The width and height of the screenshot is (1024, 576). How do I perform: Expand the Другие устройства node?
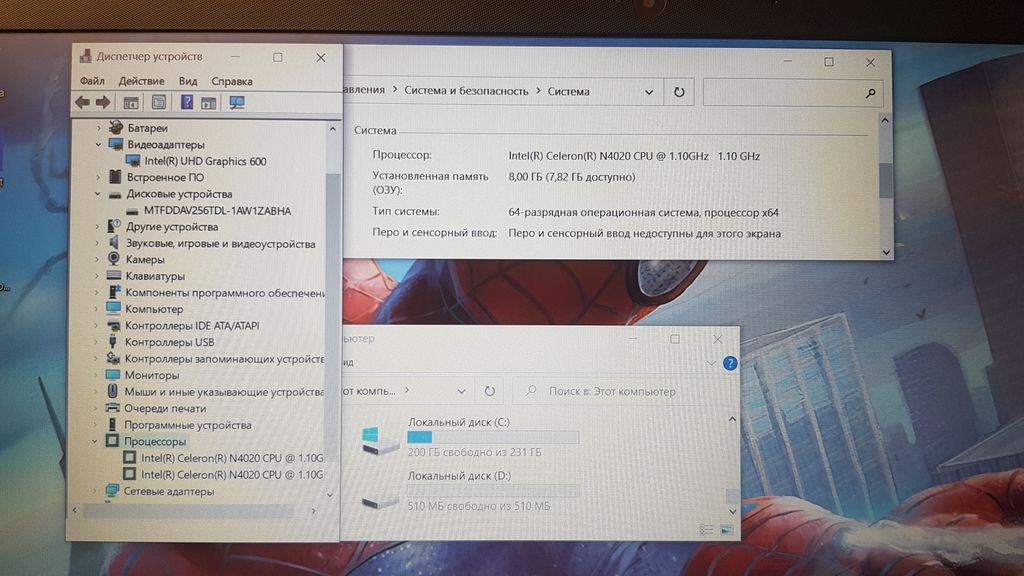(97, 227)
